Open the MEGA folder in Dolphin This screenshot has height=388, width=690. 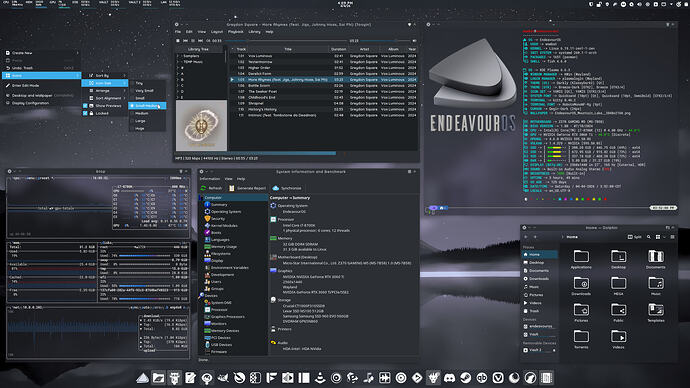tap(618, 286)
